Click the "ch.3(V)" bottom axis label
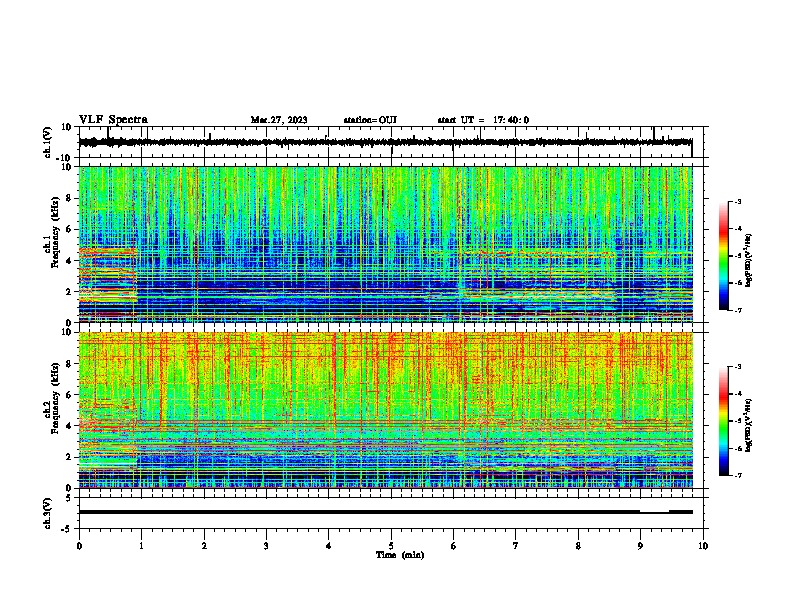This screenshot has width=792, height=612. [x=48, y=513]
